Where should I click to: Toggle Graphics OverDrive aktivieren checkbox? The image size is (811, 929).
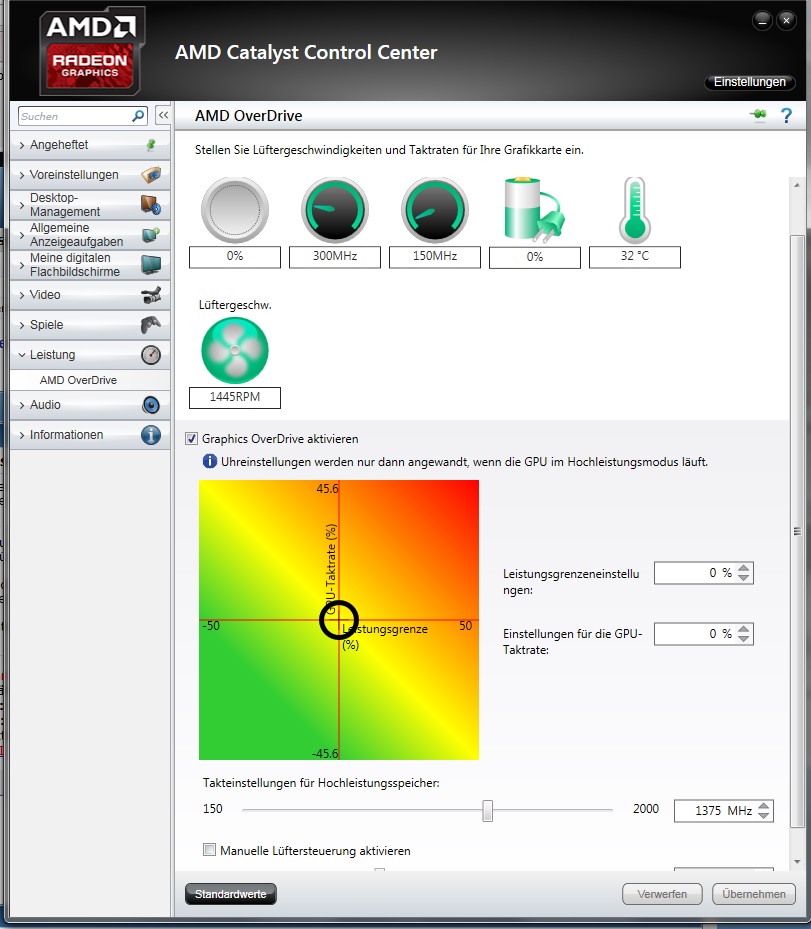tap(191, 438)
